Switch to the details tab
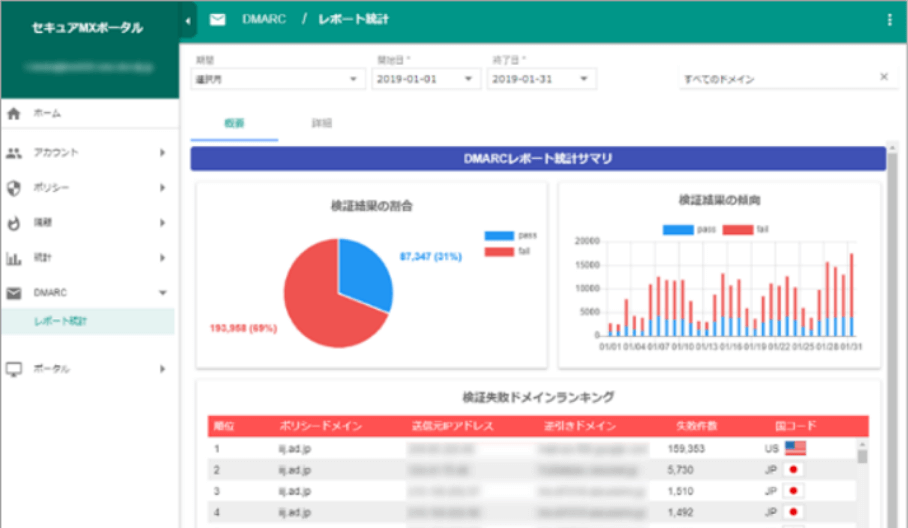Screen dimensions: 908x528 [x=321, y=123]
